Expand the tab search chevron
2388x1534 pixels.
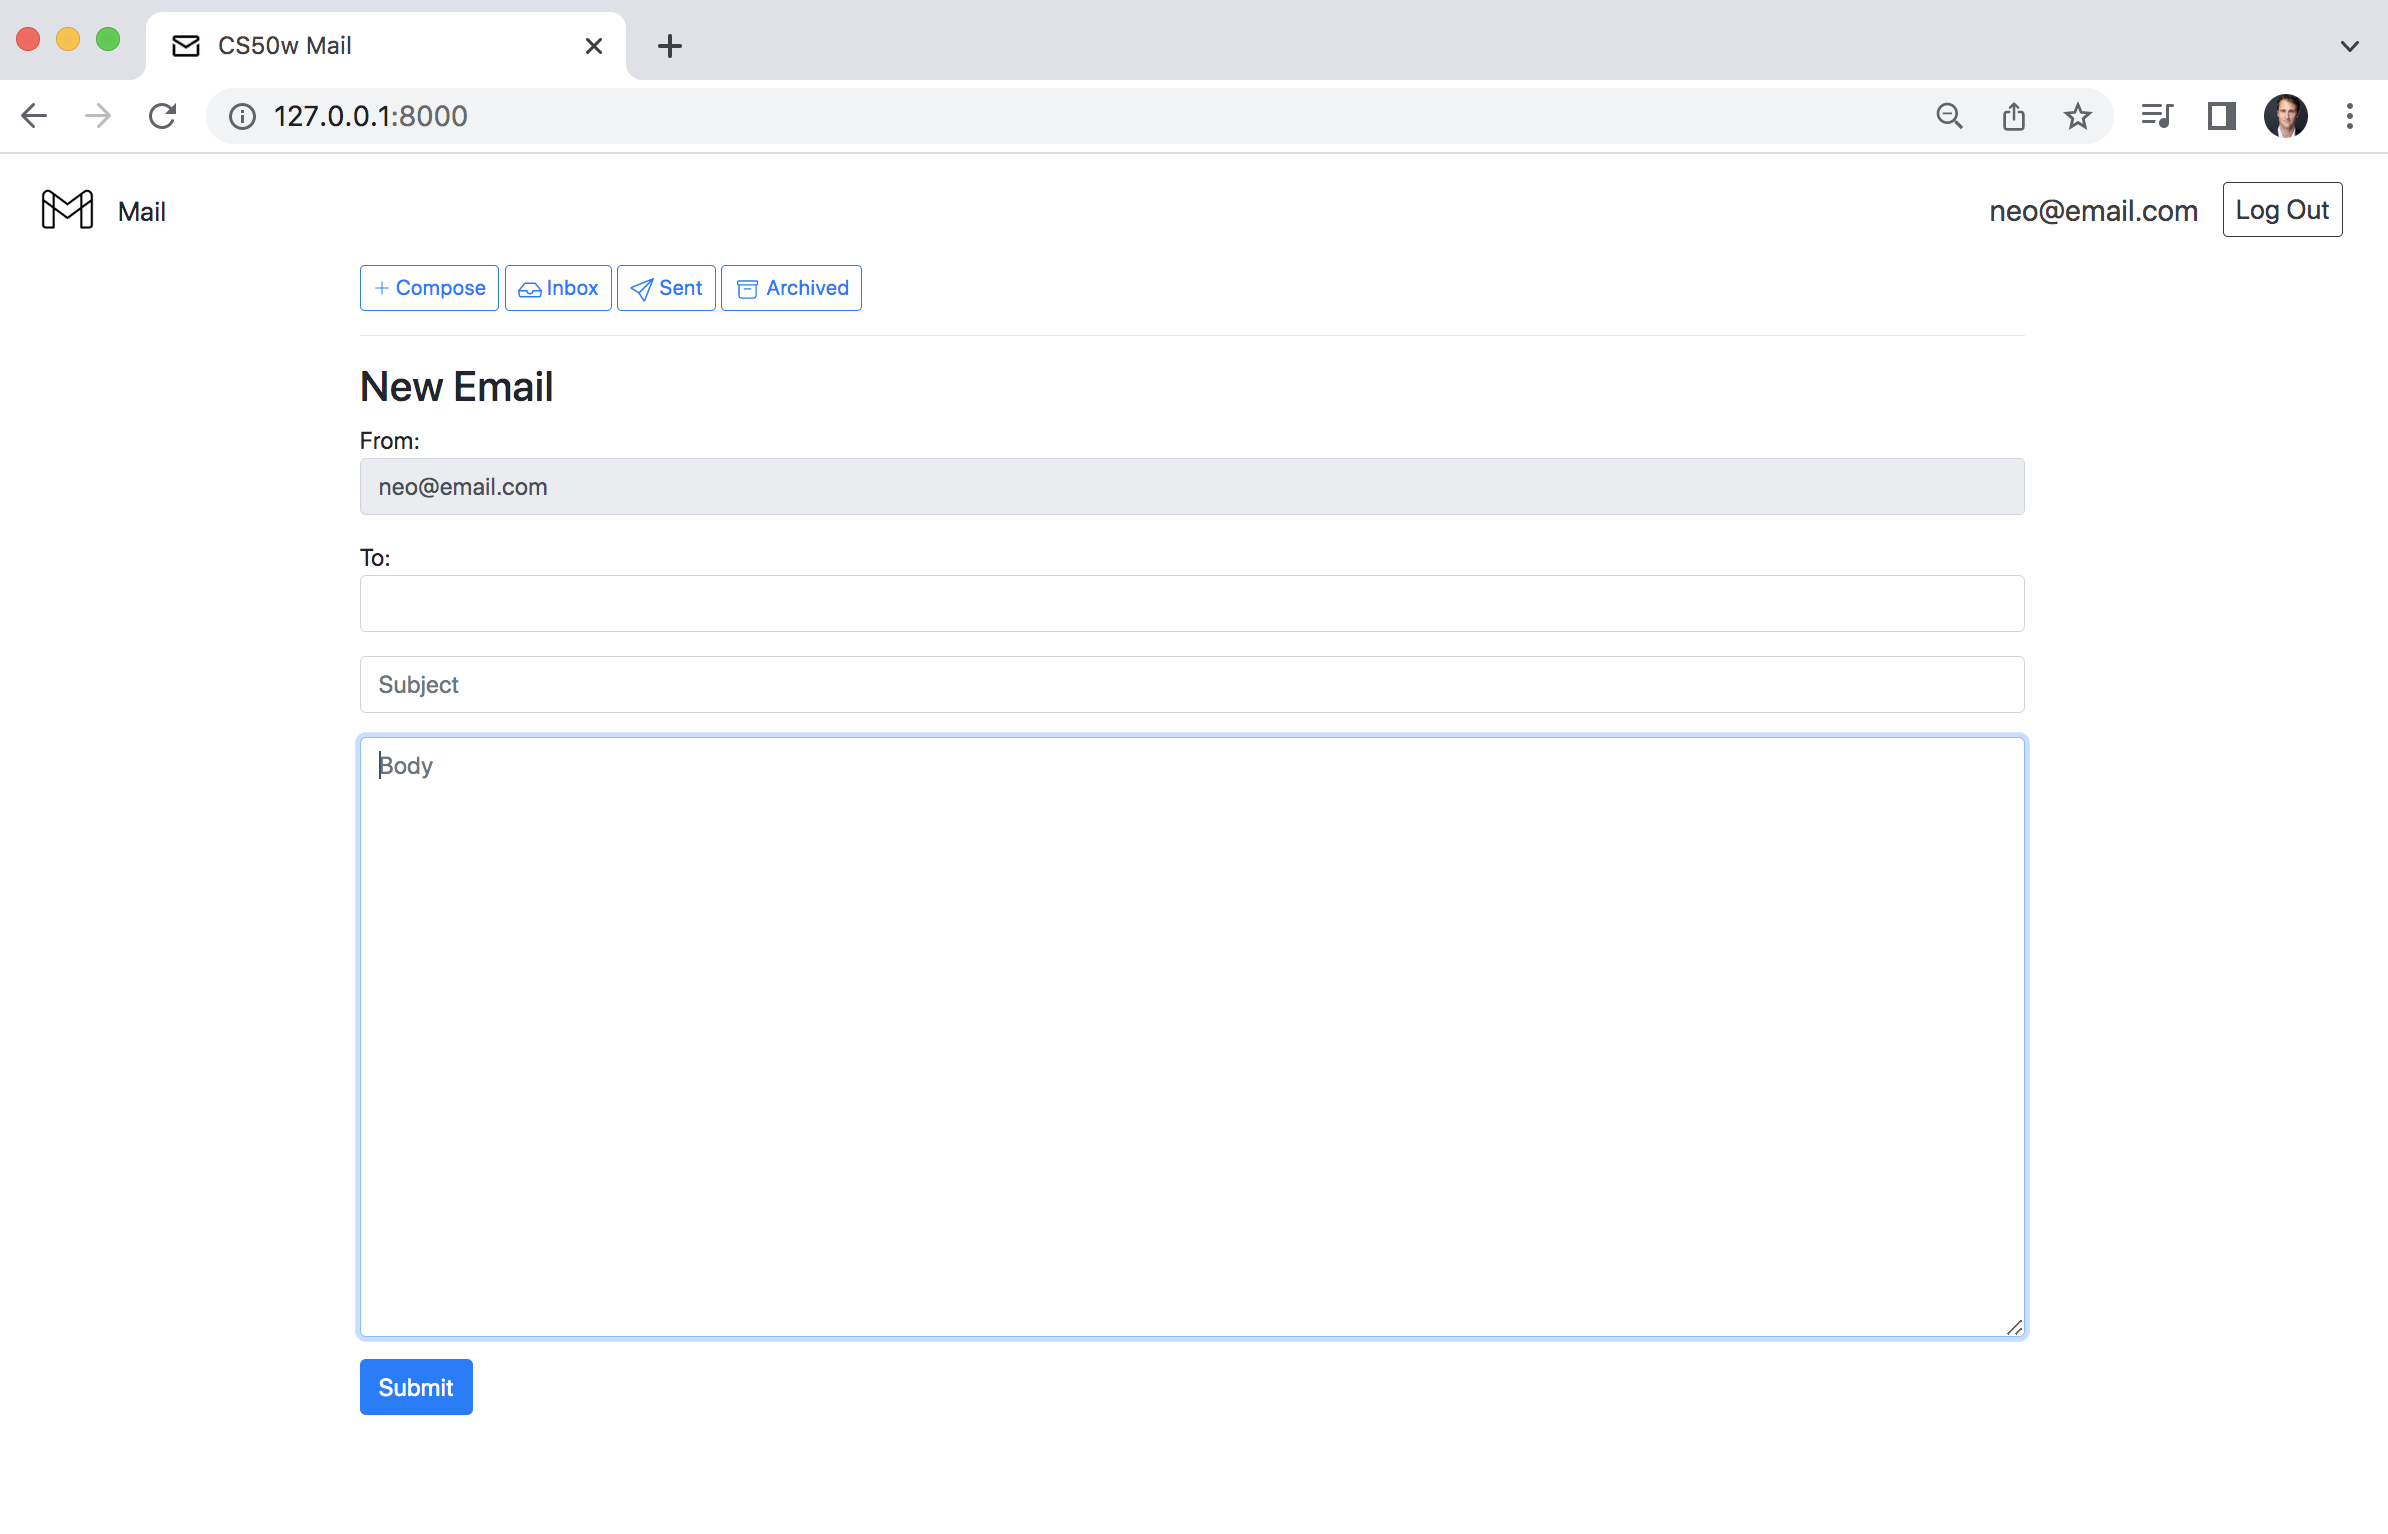[x=2349, y=46]
